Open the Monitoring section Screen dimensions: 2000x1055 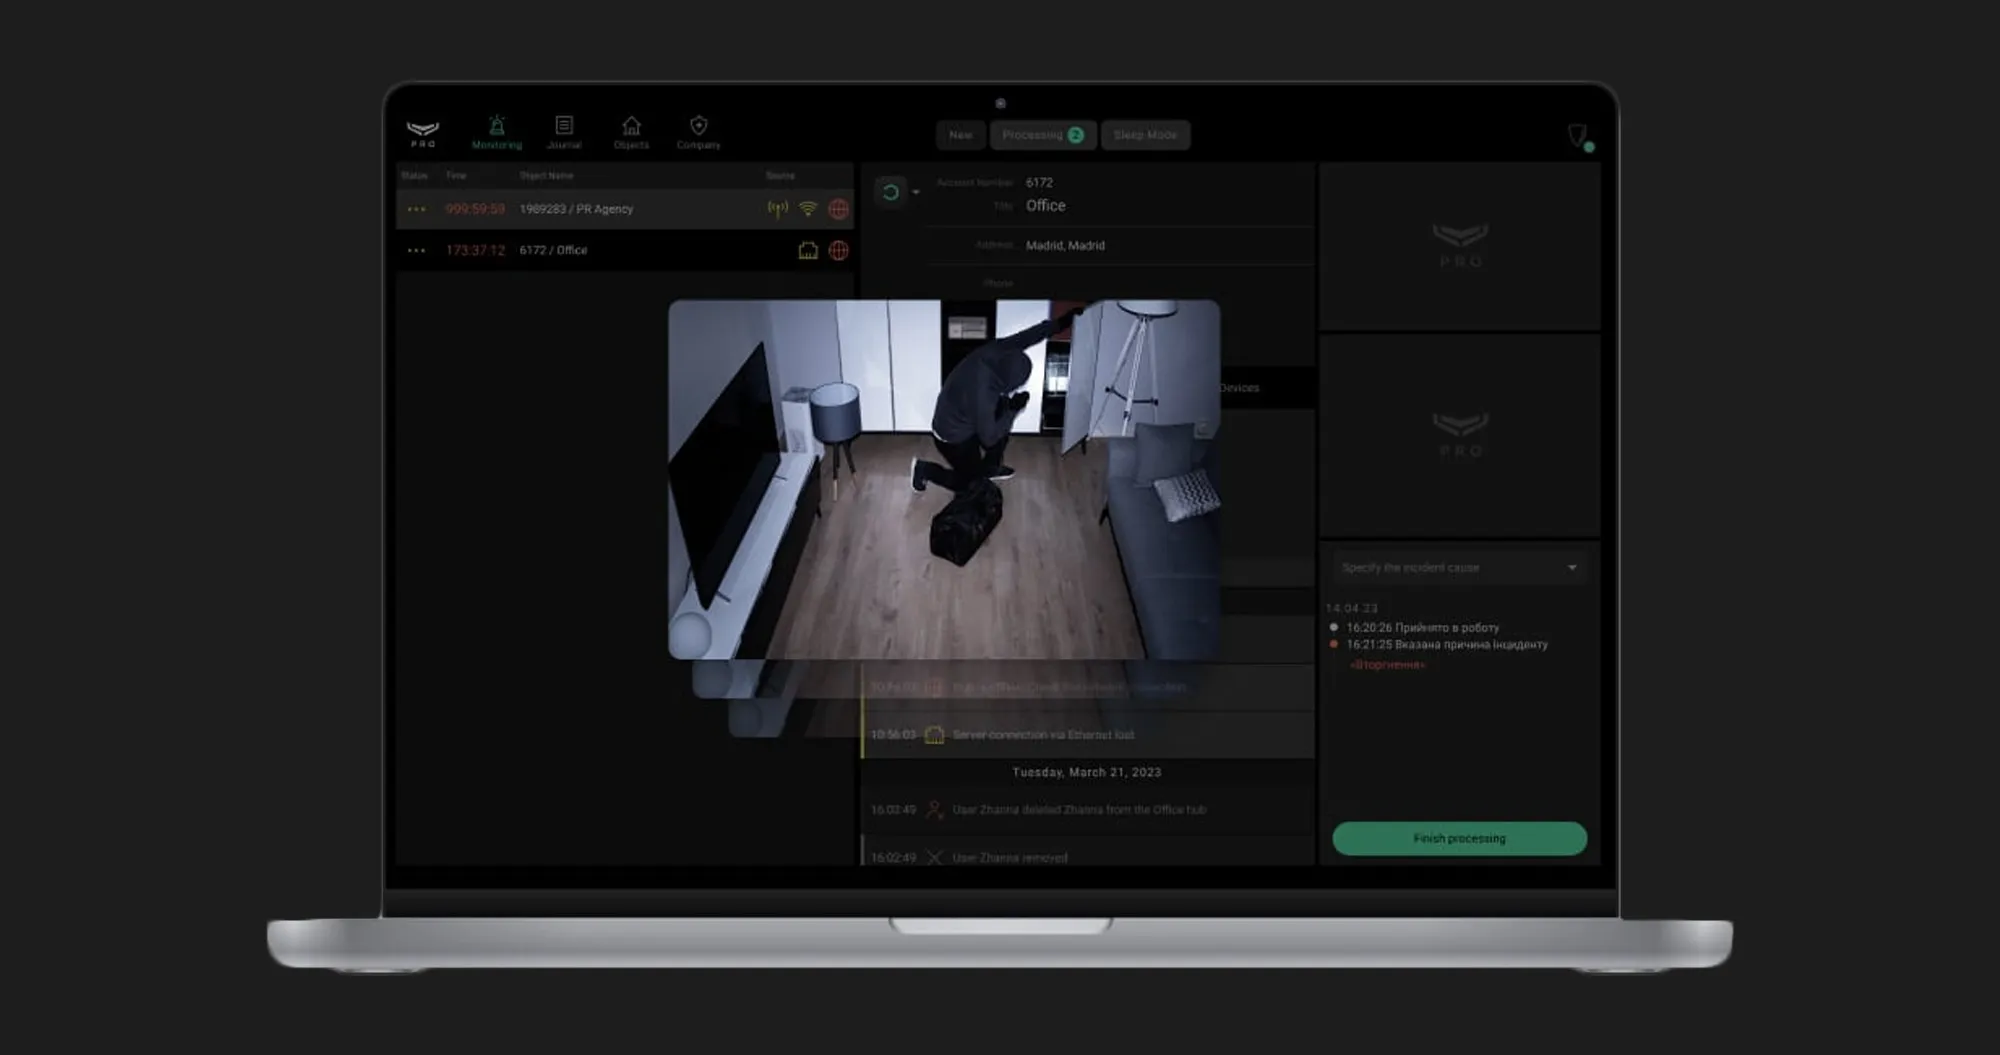[x=497, y=132]
